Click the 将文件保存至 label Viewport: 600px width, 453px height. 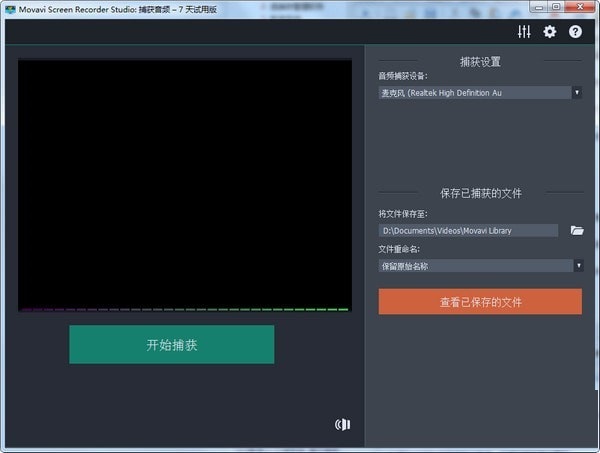pos(403,214)
